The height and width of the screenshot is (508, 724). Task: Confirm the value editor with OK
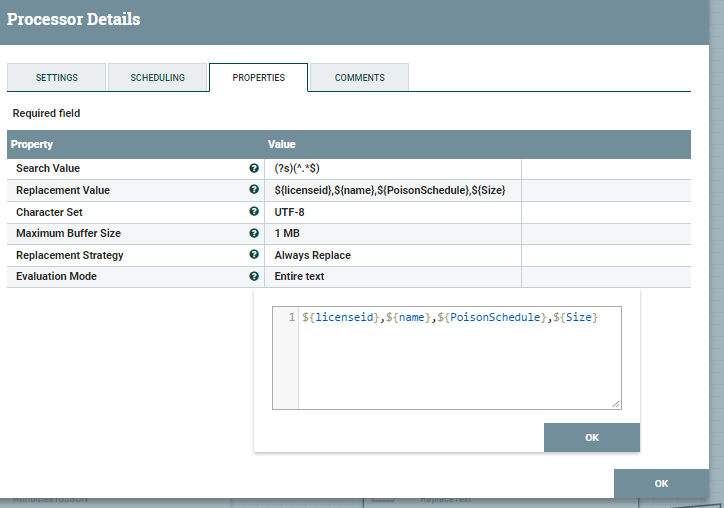click(591, 437)
